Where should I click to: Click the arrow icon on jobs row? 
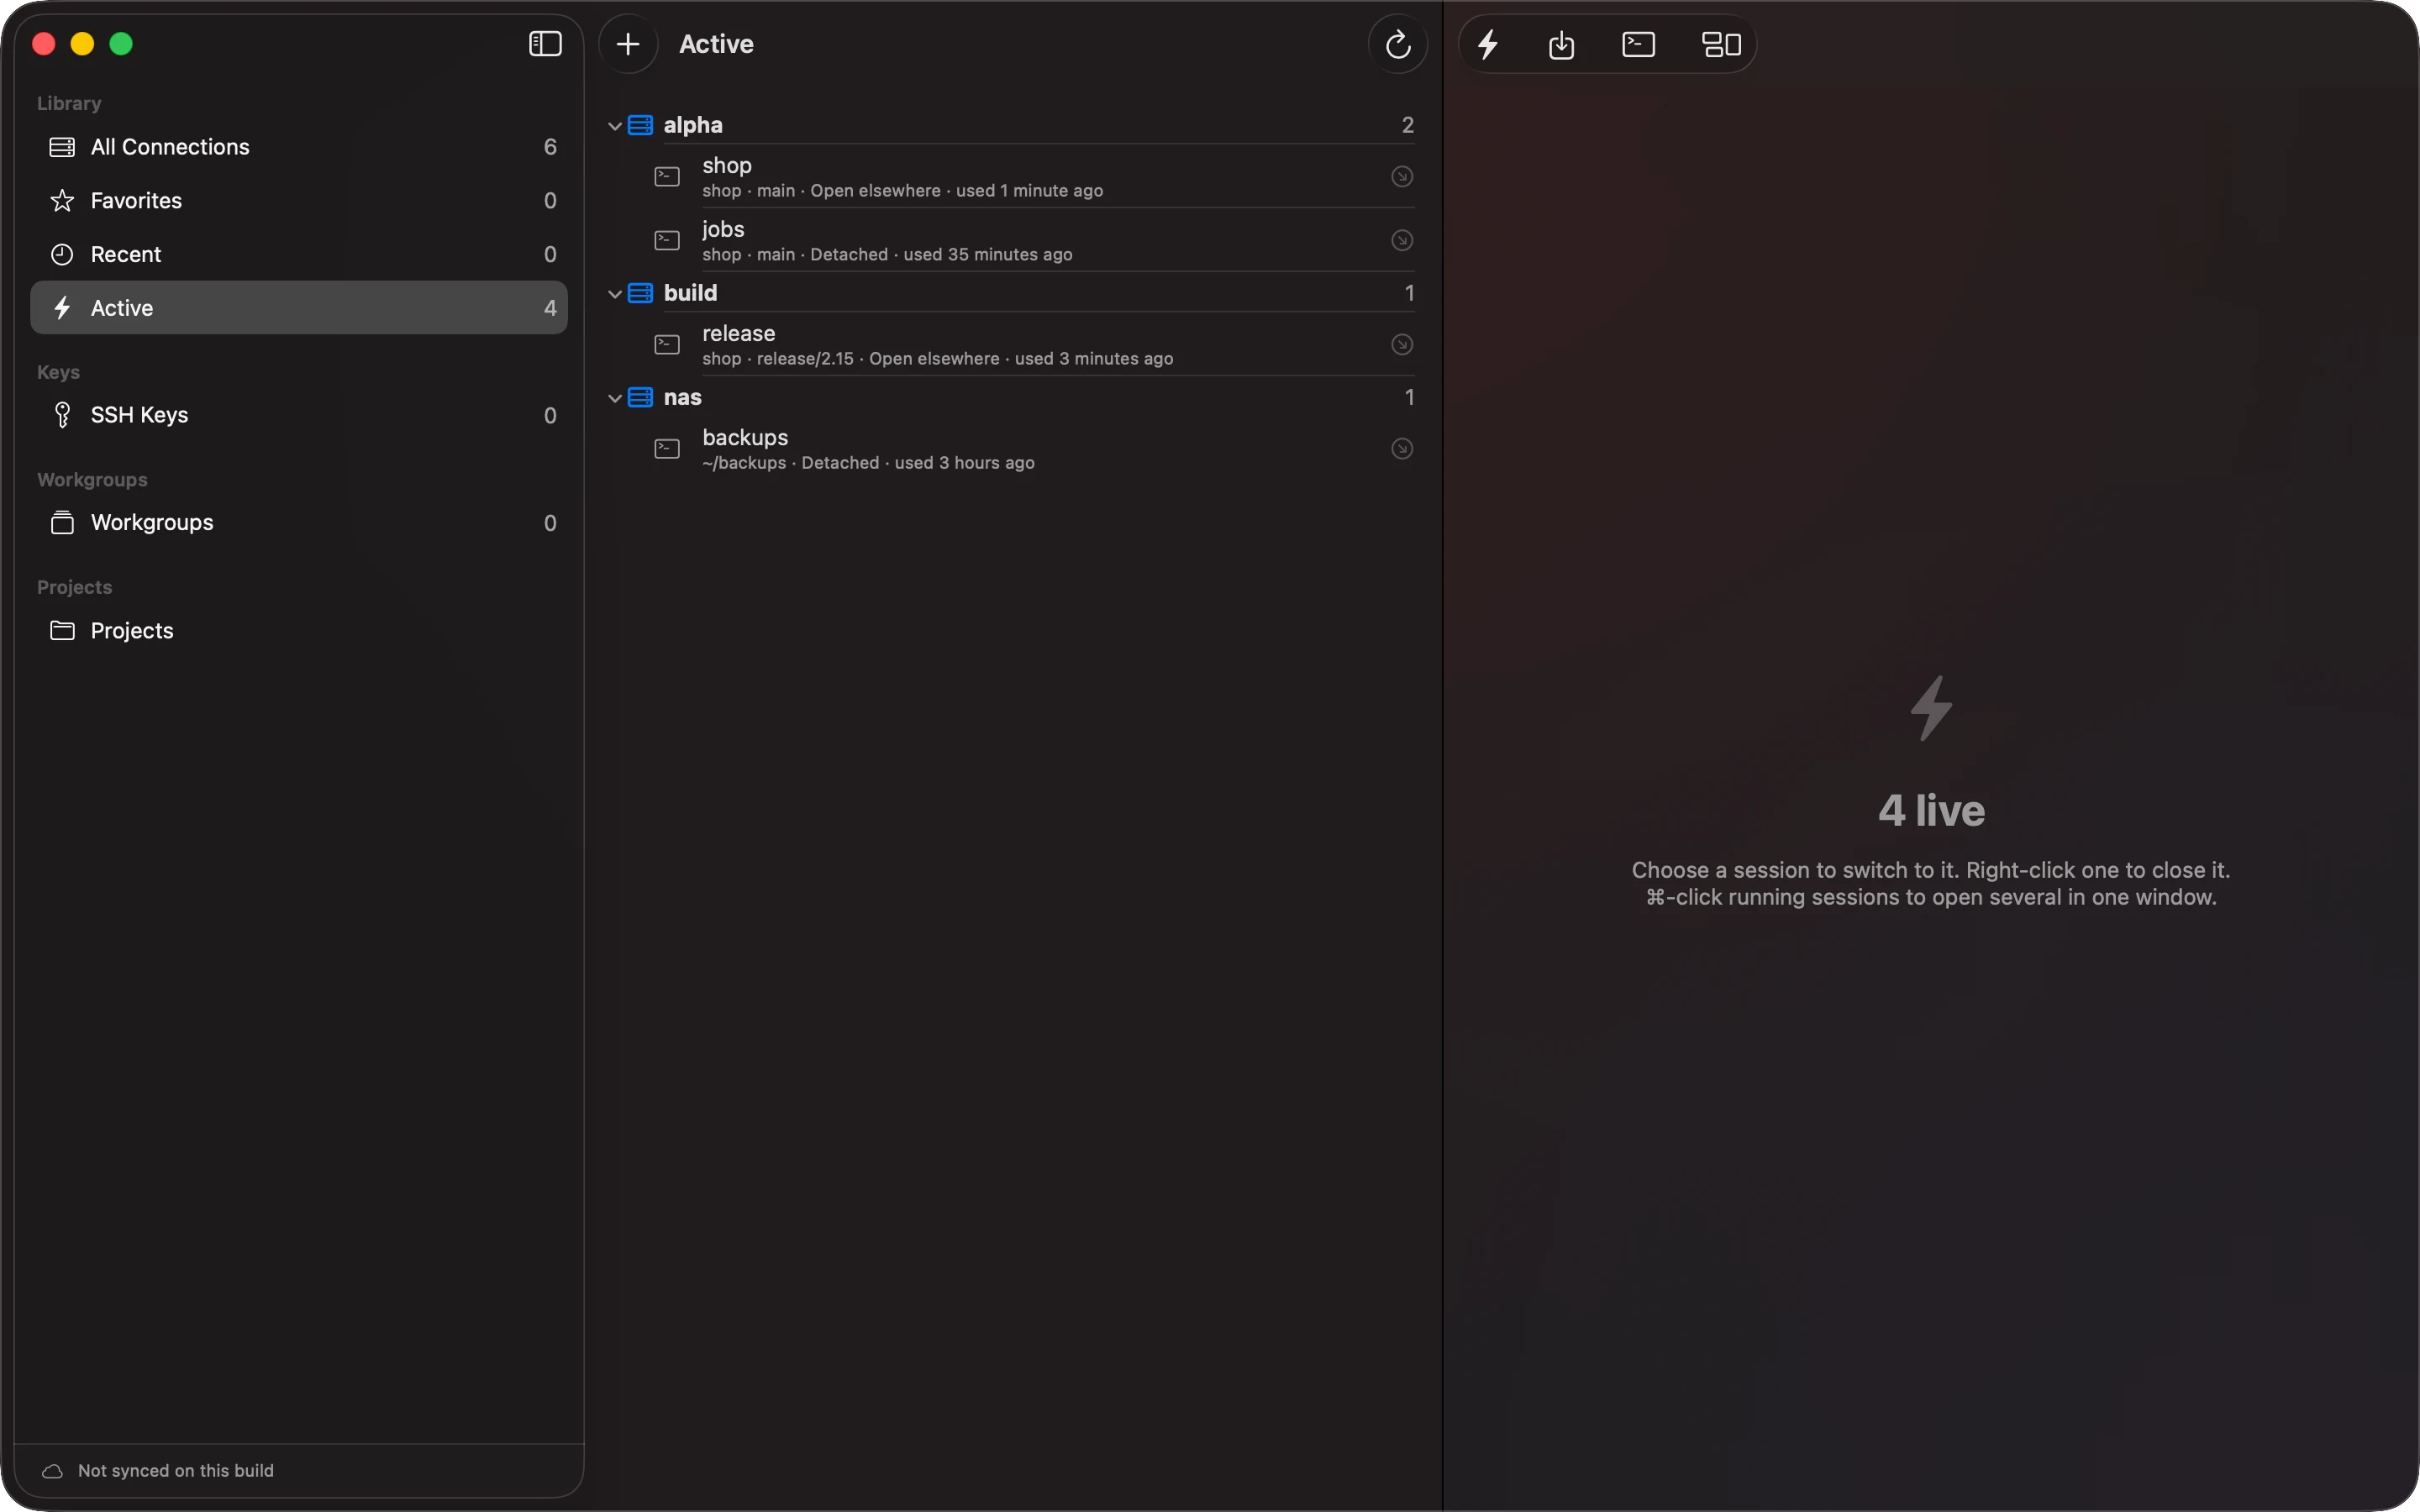point(1402,241)
